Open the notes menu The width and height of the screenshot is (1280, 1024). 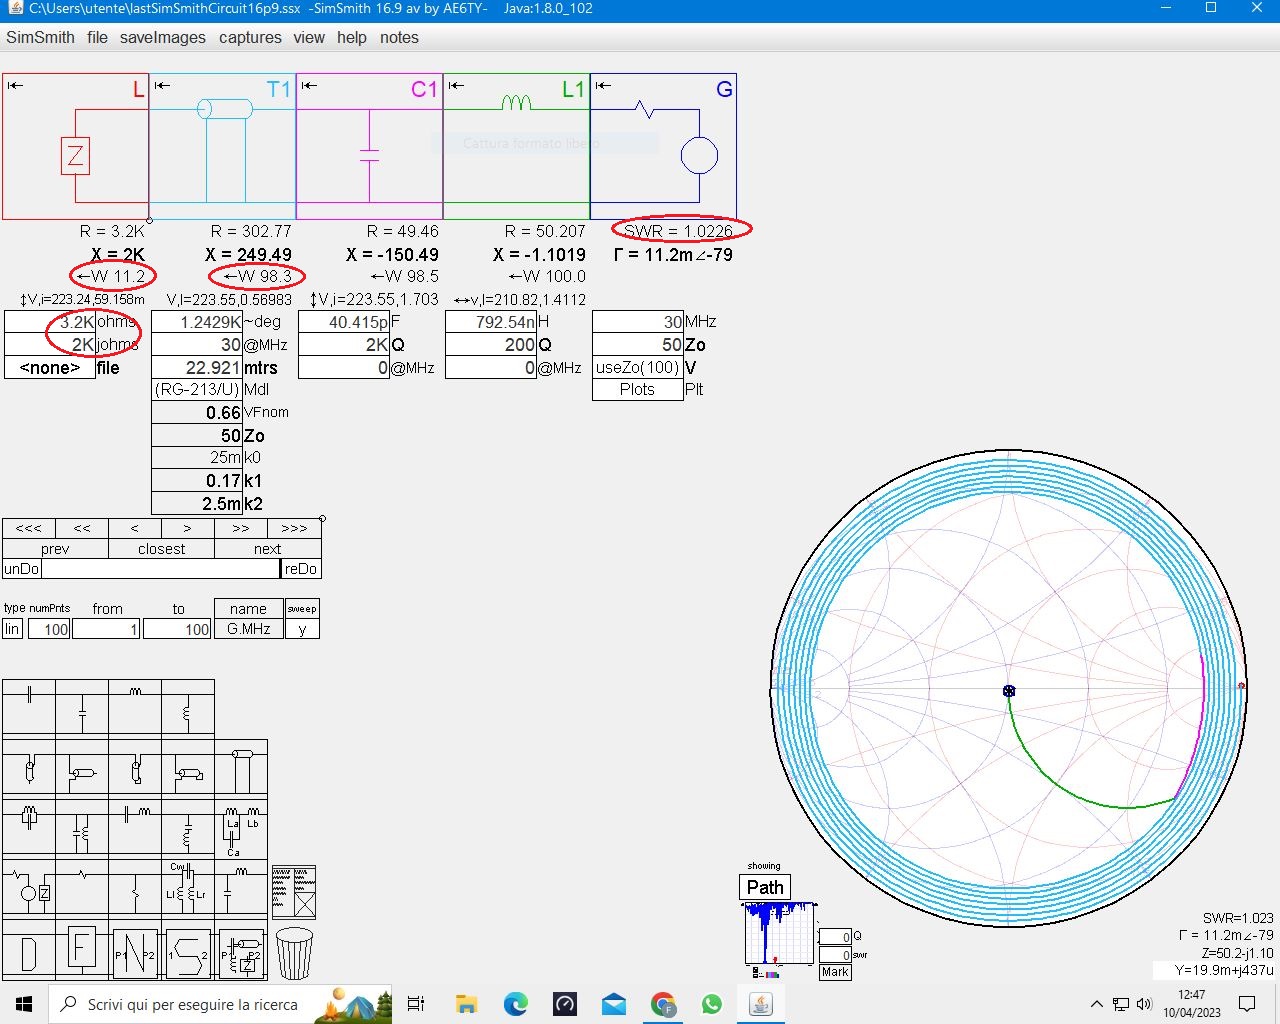(399, 37)
